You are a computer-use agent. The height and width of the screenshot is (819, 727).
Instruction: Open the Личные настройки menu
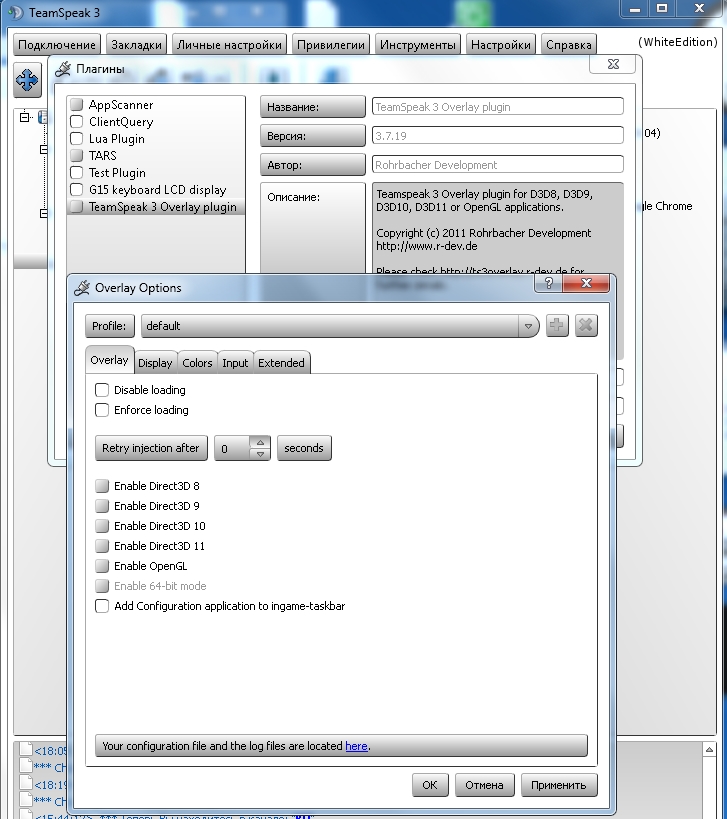pyautogui.click(x=229, y=45)
